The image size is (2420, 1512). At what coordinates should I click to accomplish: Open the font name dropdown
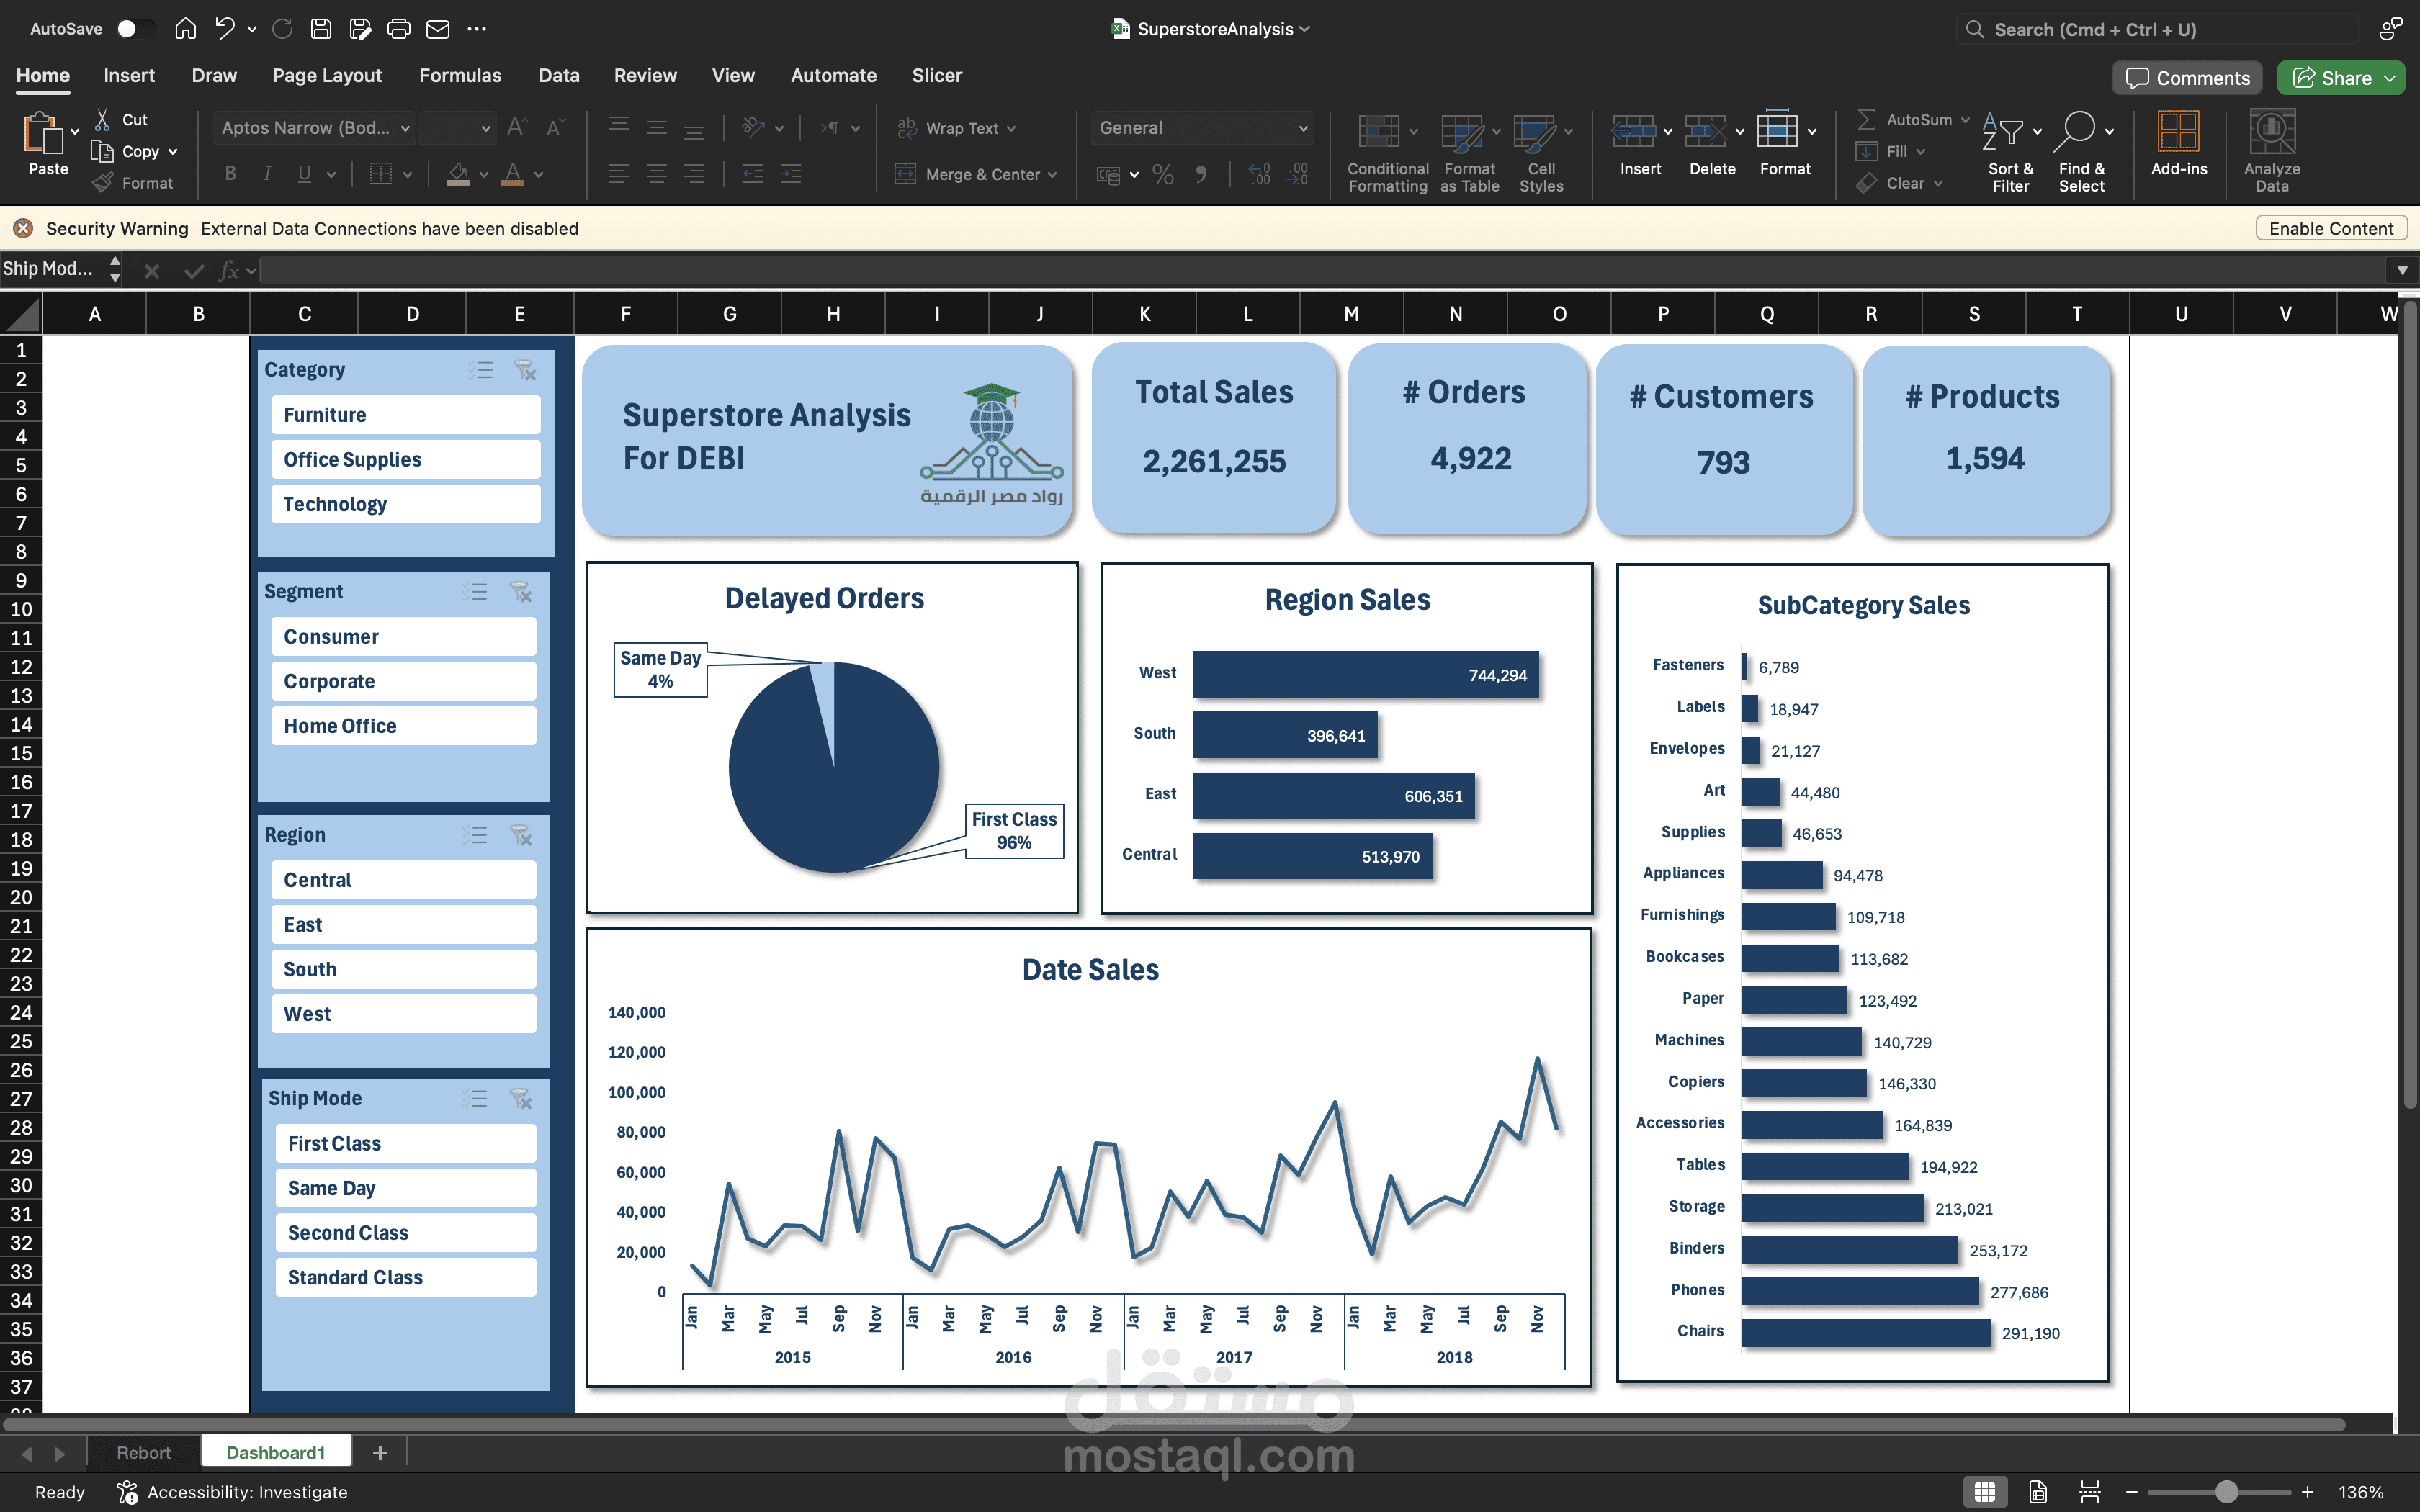click(x=405, y=128)
